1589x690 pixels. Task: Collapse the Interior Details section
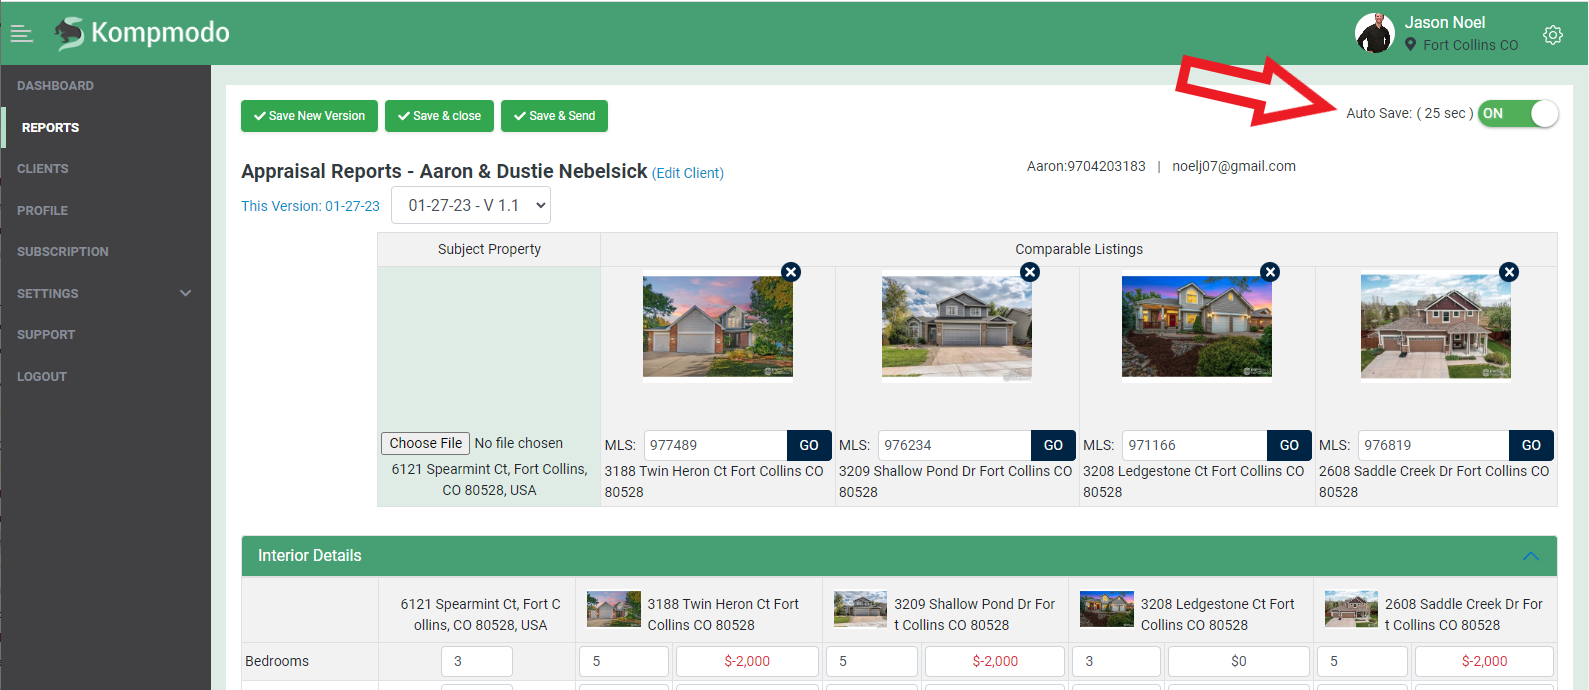tap(1530, 556)
